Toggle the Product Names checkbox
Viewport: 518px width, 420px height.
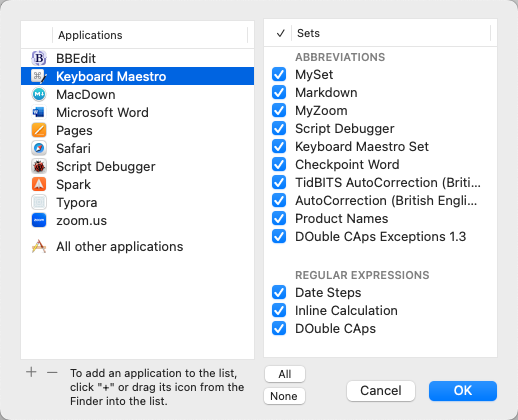point(279,219)
